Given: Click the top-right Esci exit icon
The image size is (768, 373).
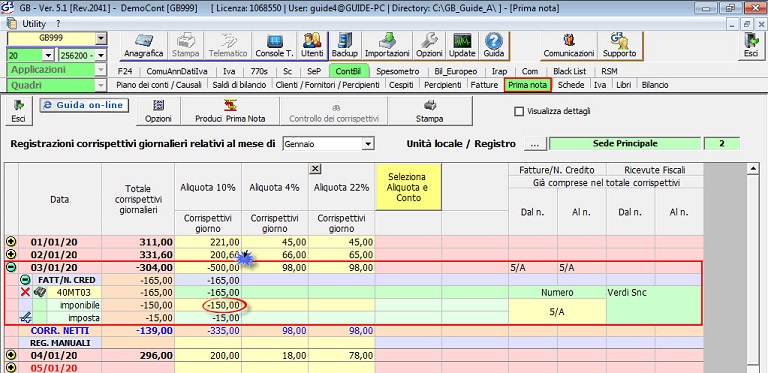Looking at the screenshot, I should (x=751, y=46).
